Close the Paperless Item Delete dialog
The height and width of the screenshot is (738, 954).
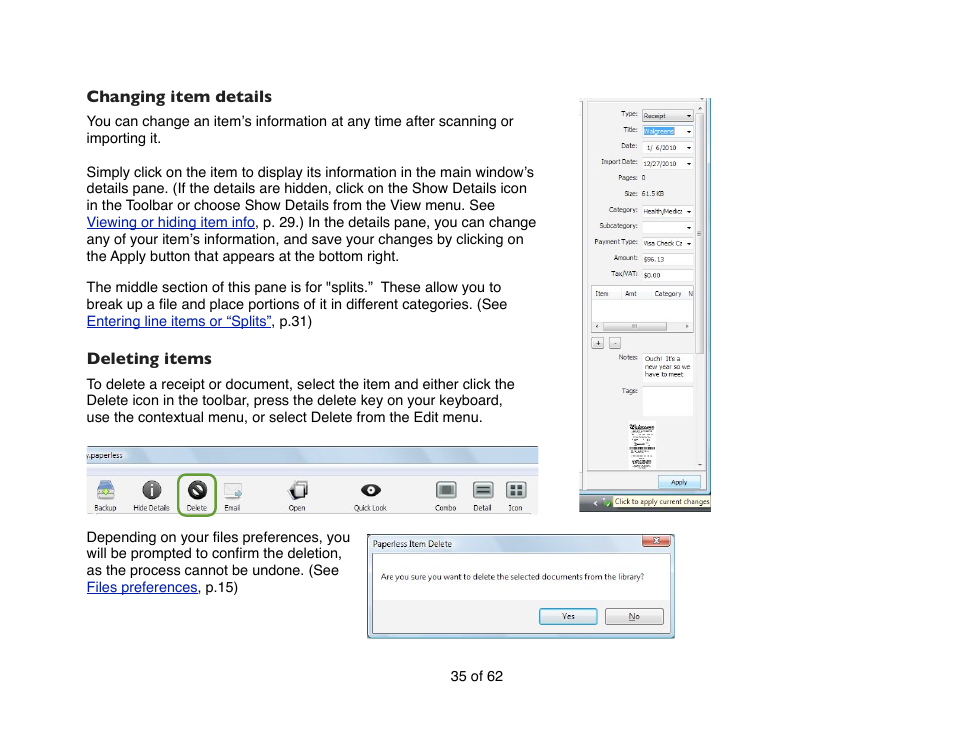[x=656, y=541]
